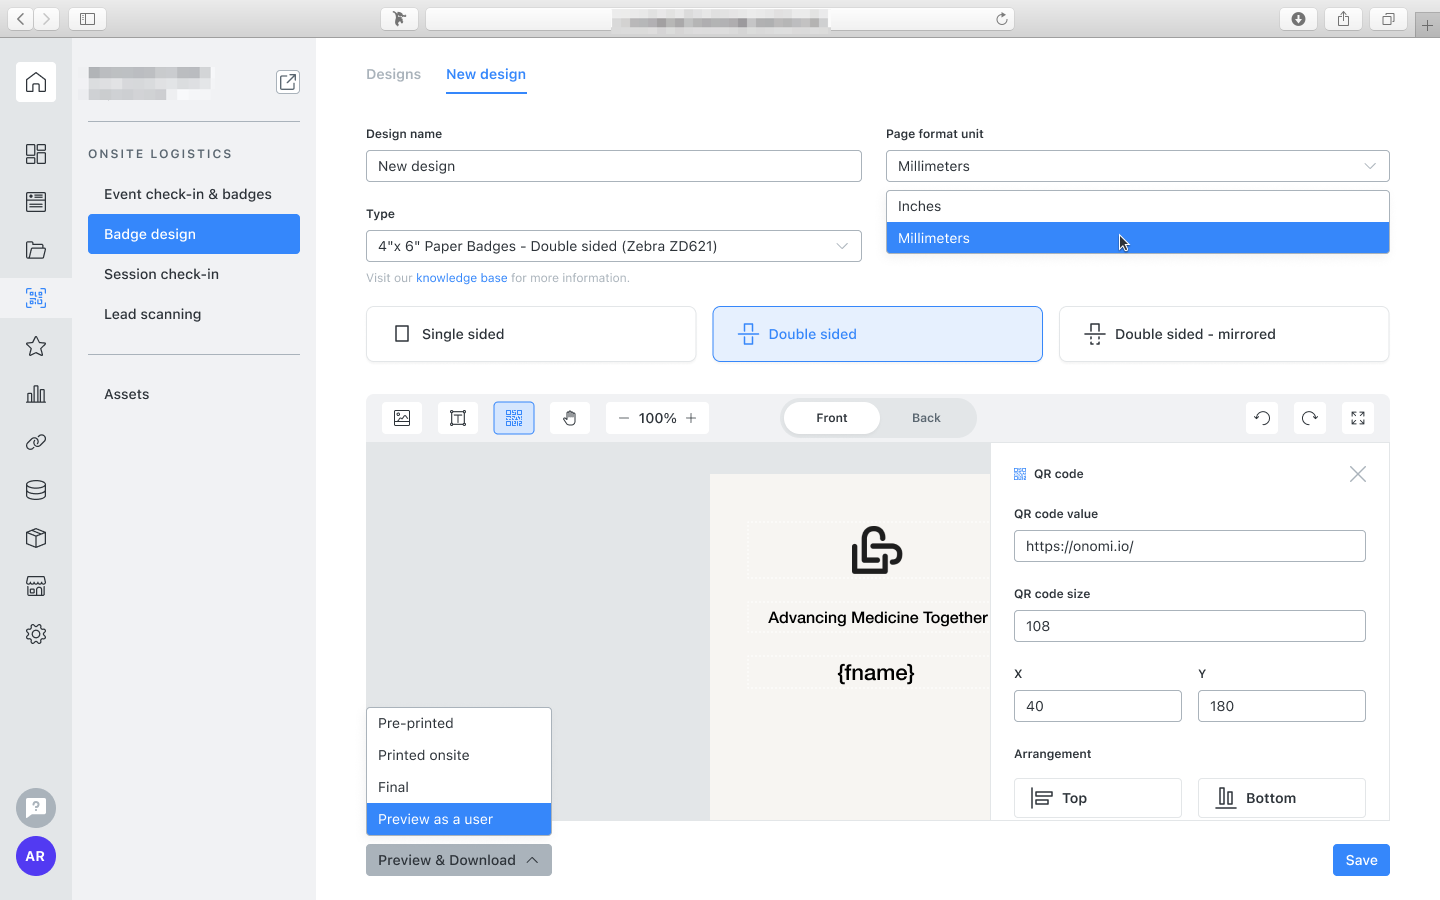Image resolution: width=1440 pixels, height=900 pixels.
Task: Choose Preview as a user
Action: 459,819
